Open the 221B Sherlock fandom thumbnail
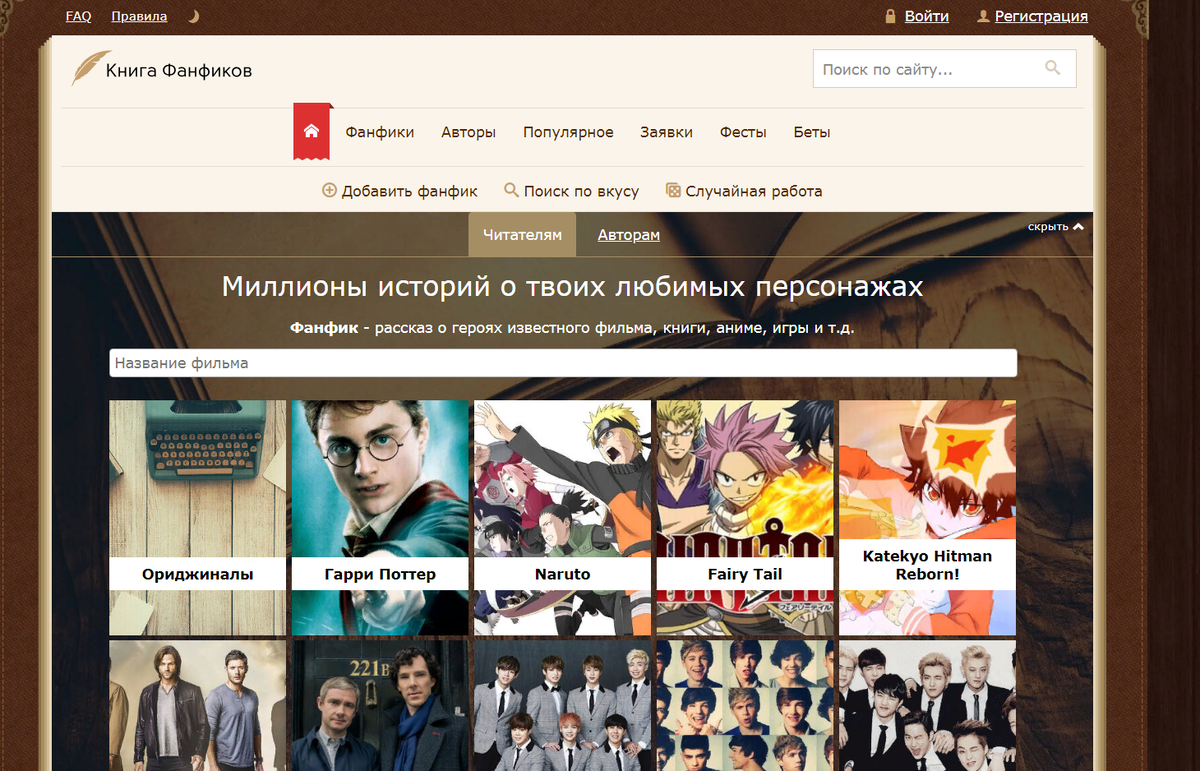Image resolution: width=1200 pixels, height=771 pixels. pyautogui.click(x=380, y=706)
